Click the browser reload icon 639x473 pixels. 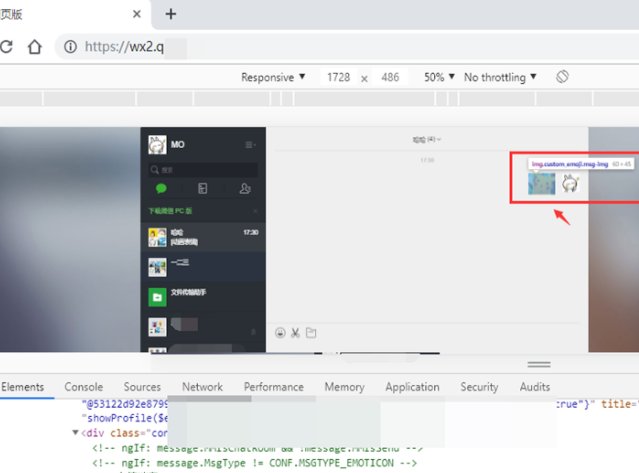point(6,46)
